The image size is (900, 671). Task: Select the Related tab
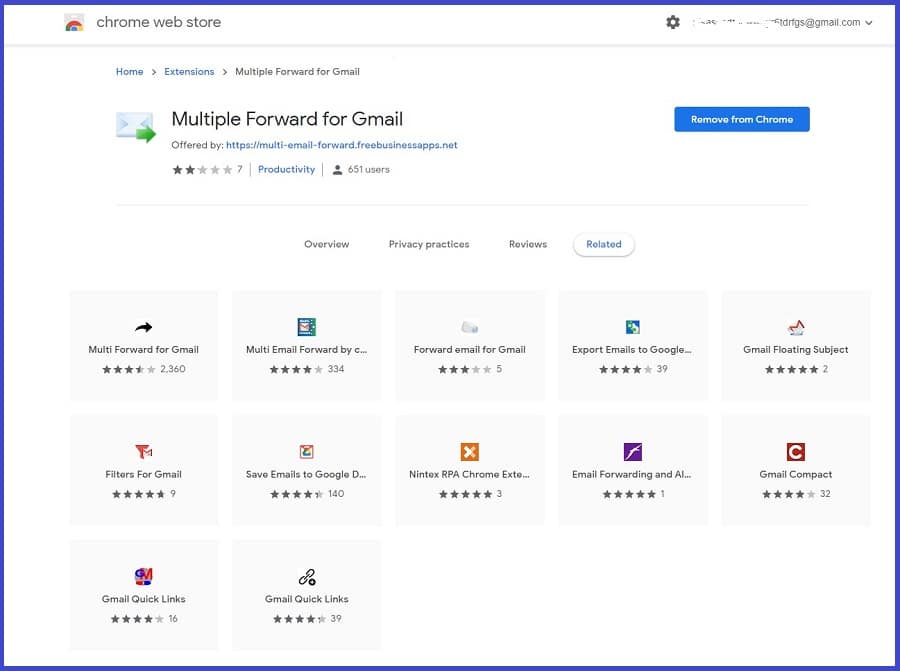[604, 245]
